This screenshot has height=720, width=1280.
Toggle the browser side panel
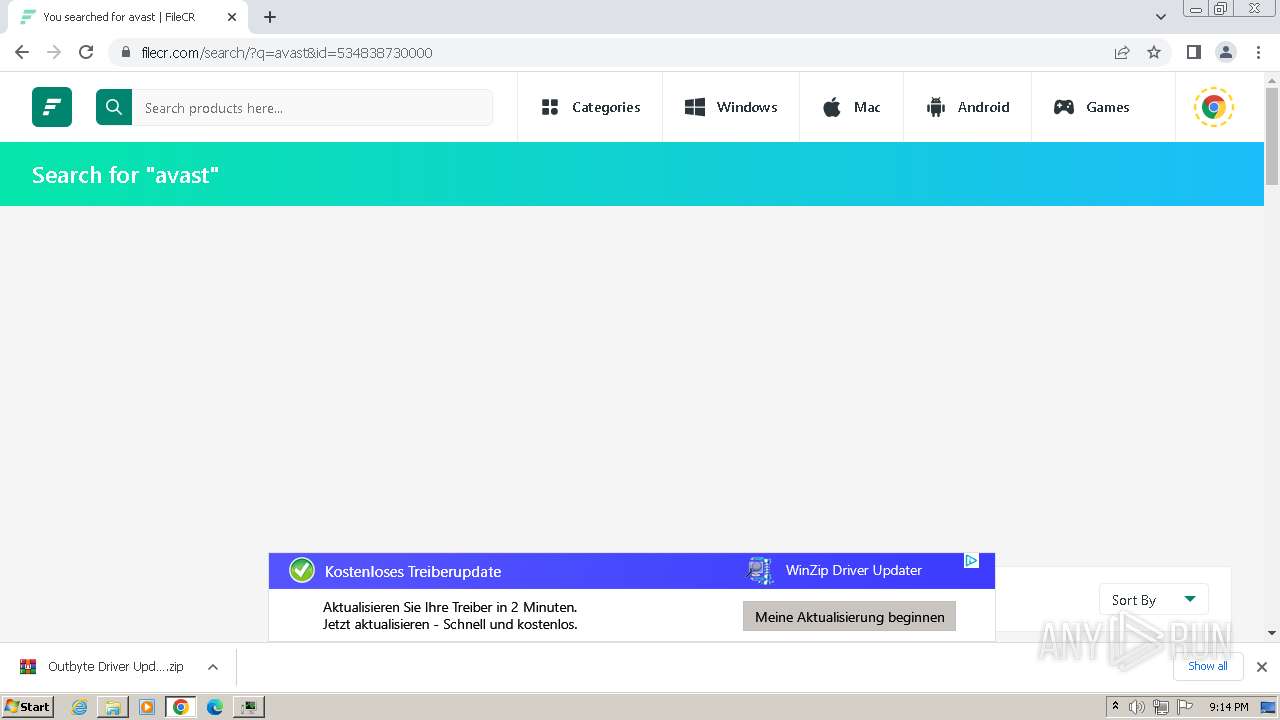click(x=1193, y=52)
